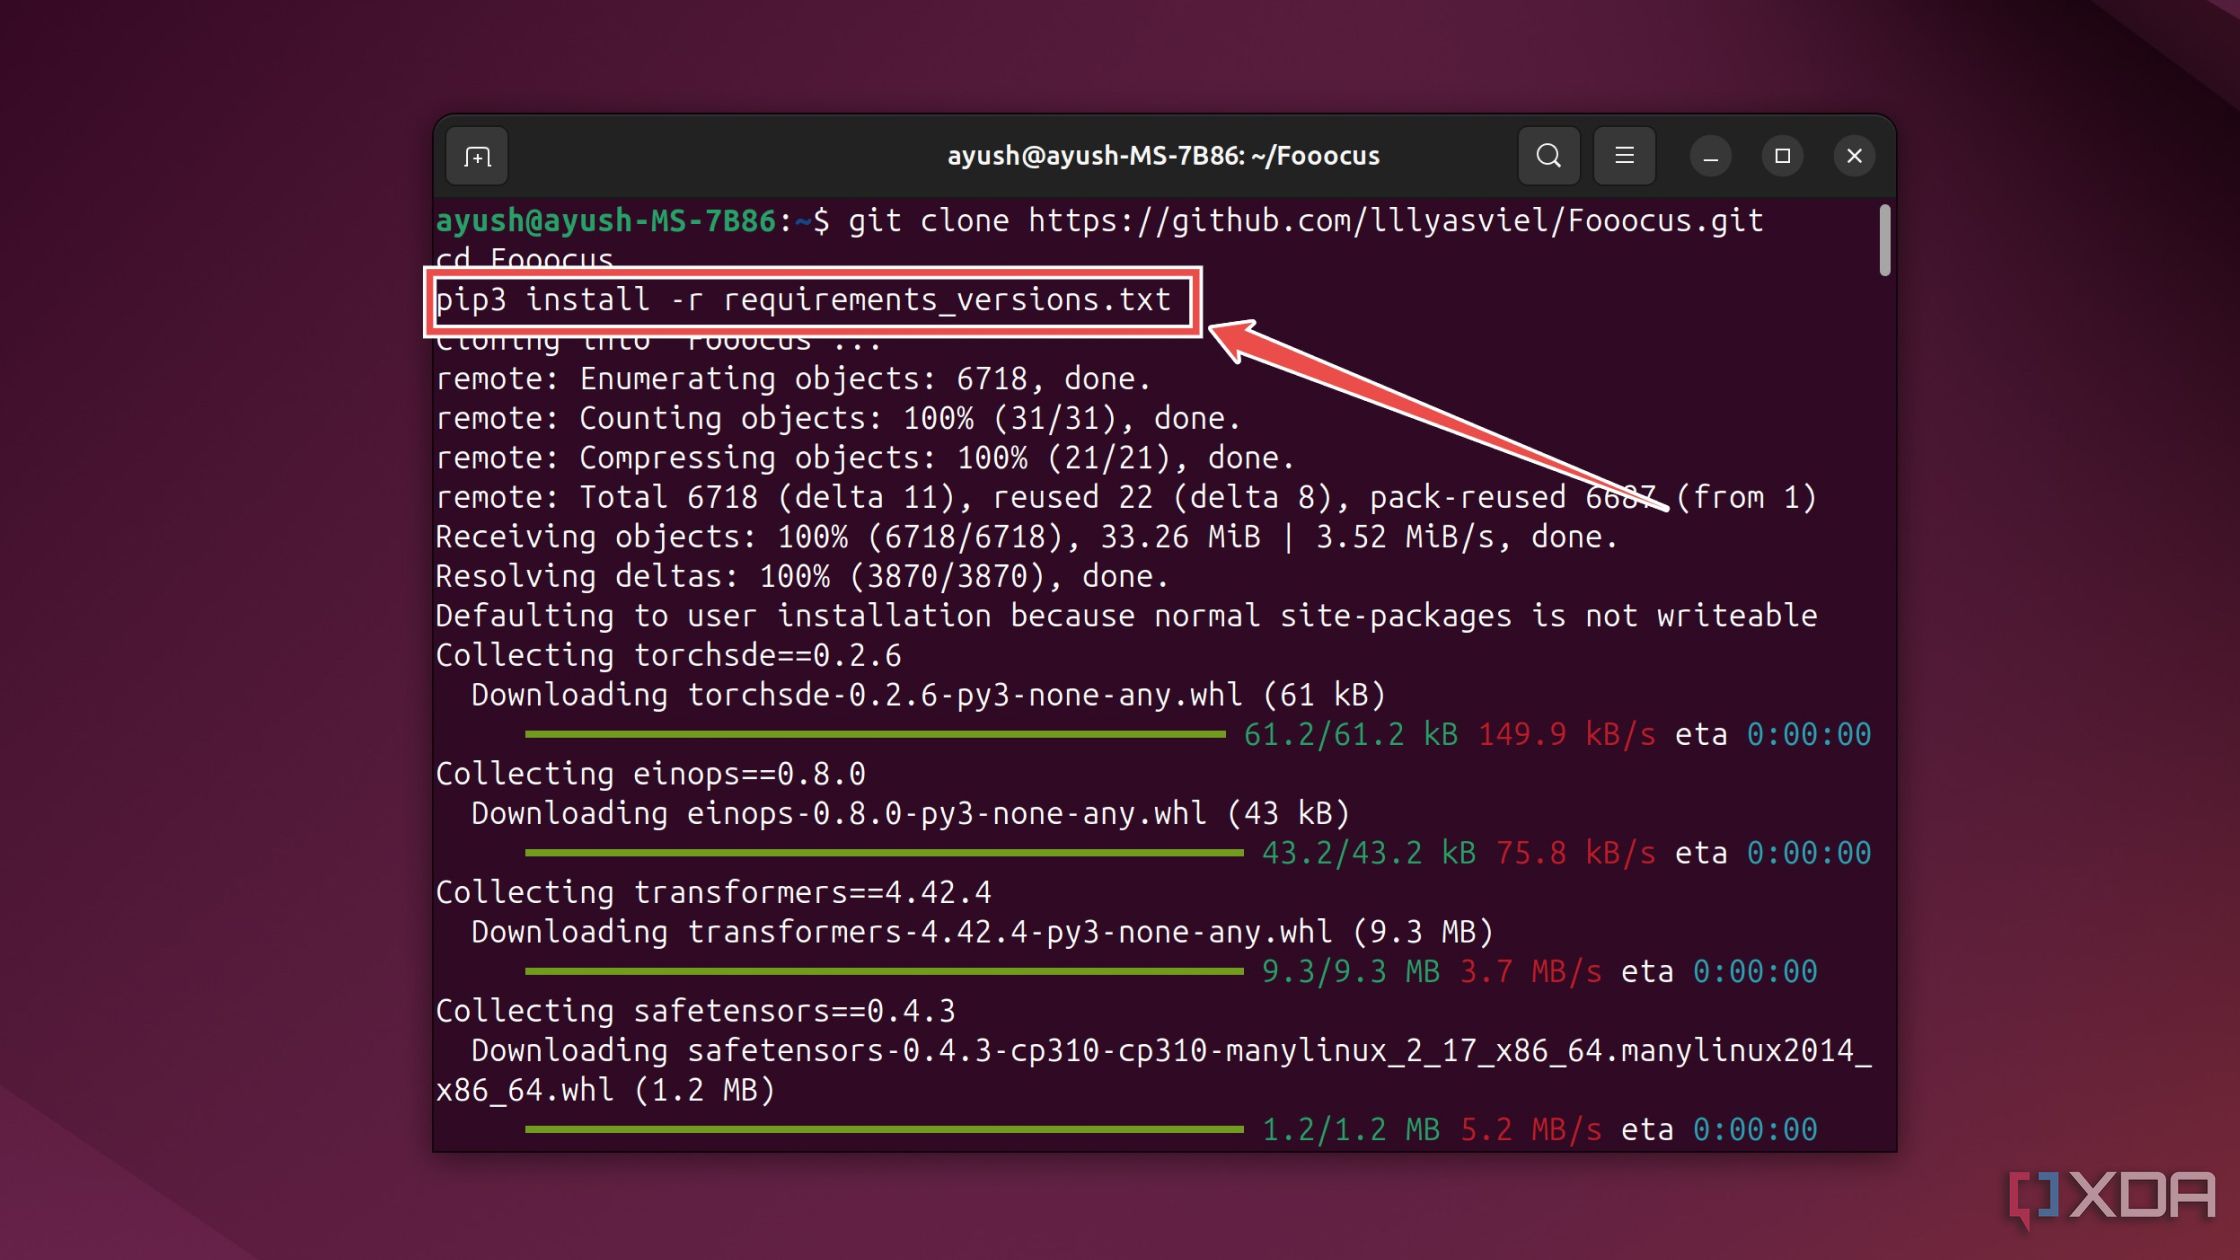Click the 'Receiving objects: 100%' line
The image size is (2240, 1260).
[1026, 536]
